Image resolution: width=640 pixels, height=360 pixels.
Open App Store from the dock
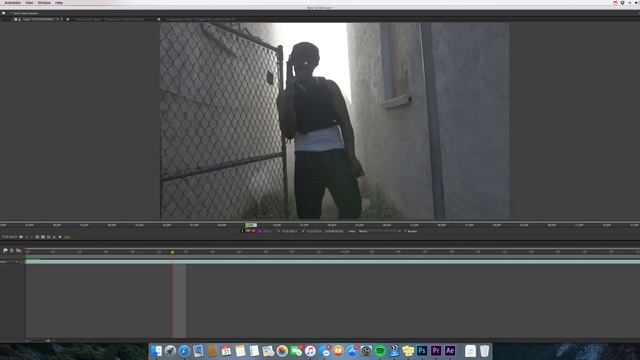tap(352, 351)
